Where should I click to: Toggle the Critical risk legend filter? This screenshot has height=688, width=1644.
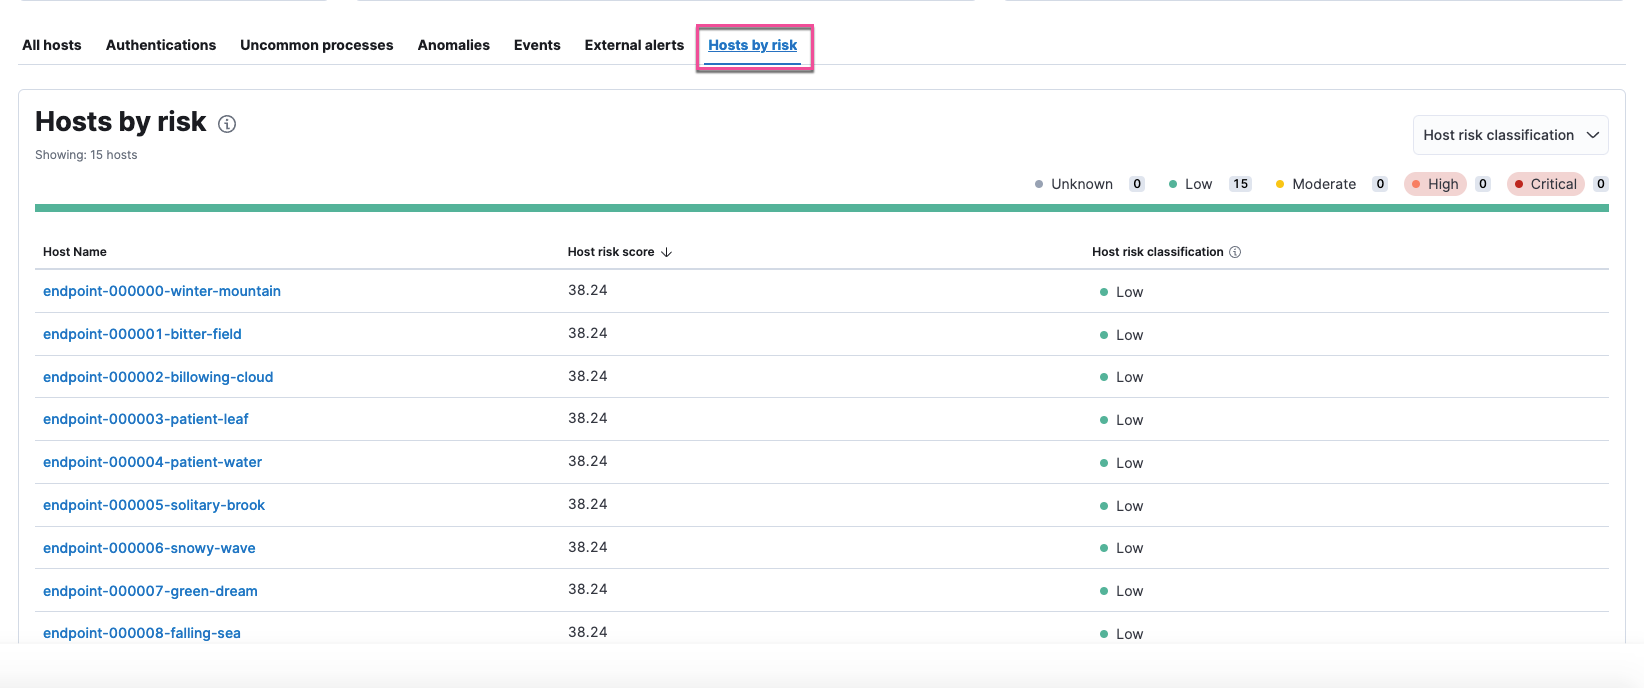1545,184
